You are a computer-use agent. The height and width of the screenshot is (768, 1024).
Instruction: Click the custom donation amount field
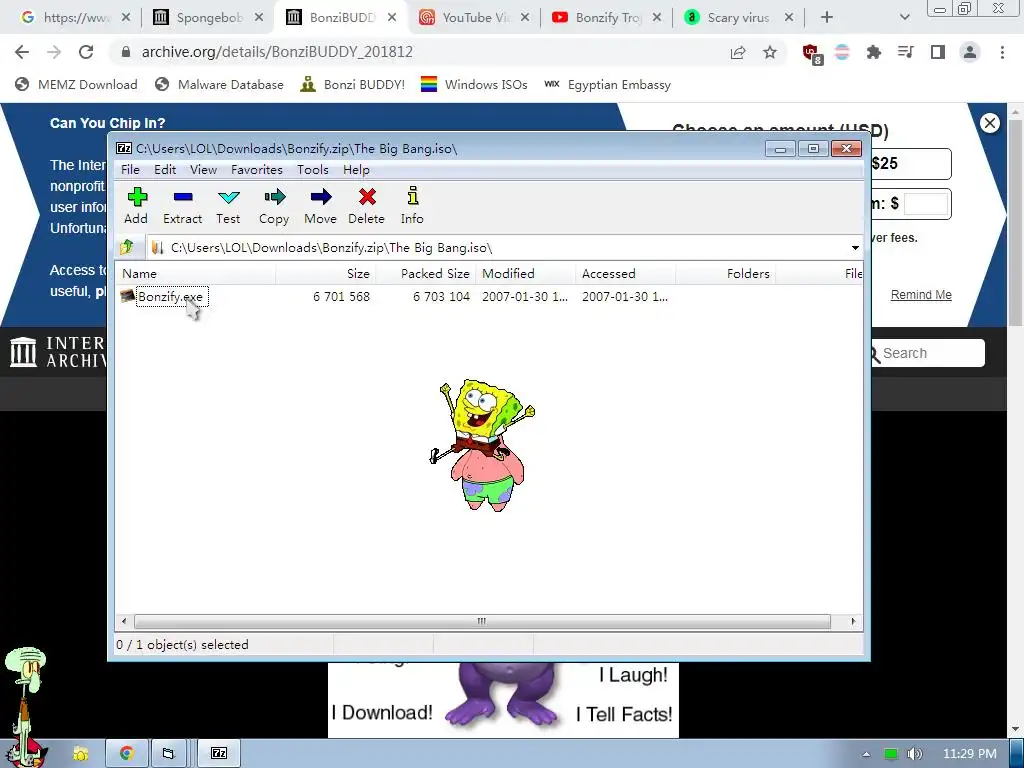(926, 204)
